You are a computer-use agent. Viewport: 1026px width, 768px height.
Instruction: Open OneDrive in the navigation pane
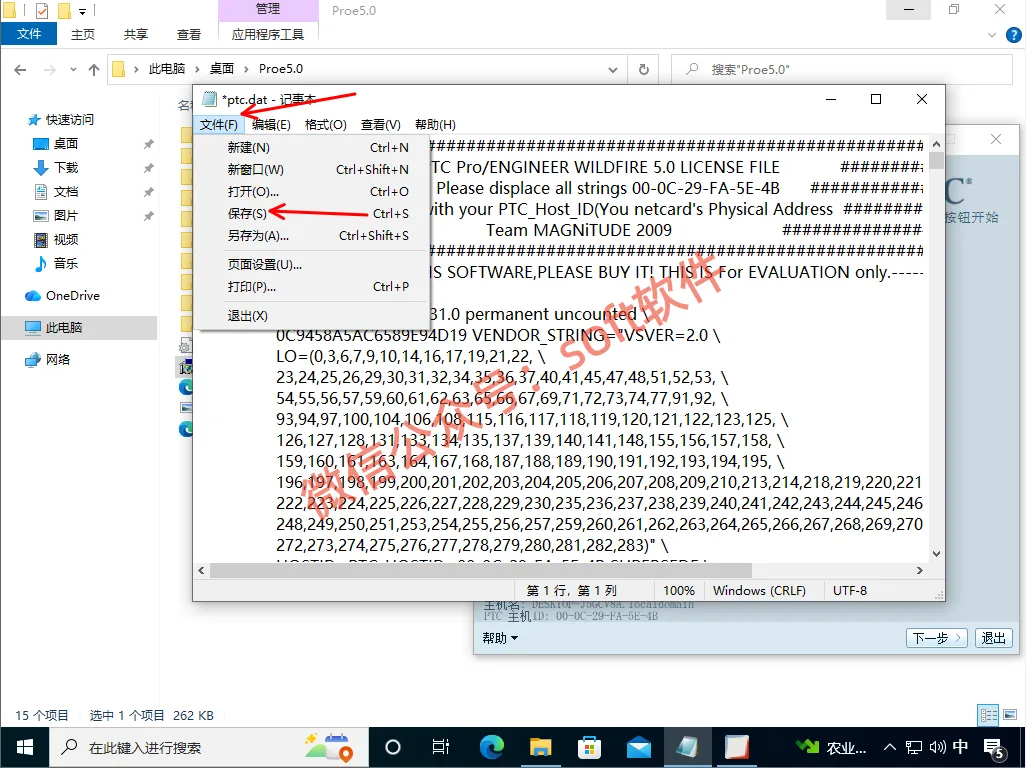tap(72, 296)
